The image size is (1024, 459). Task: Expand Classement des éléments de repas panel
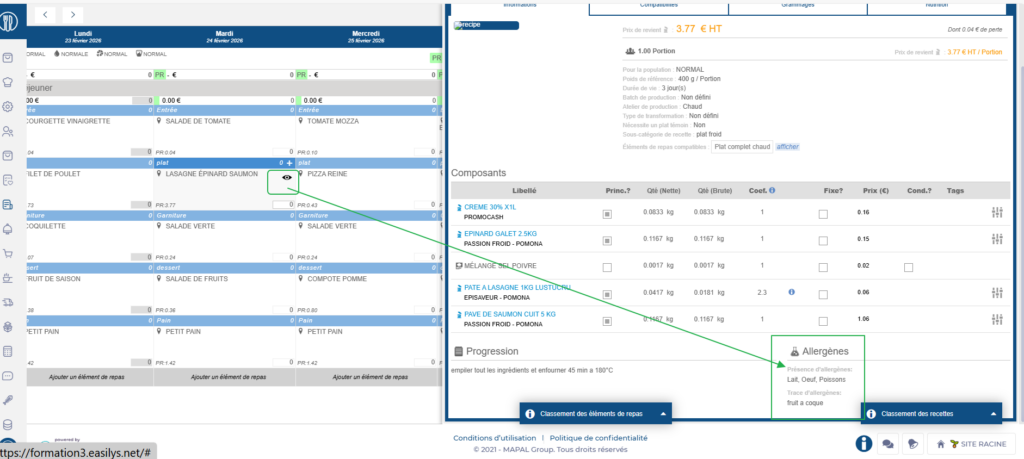(595, 413)
